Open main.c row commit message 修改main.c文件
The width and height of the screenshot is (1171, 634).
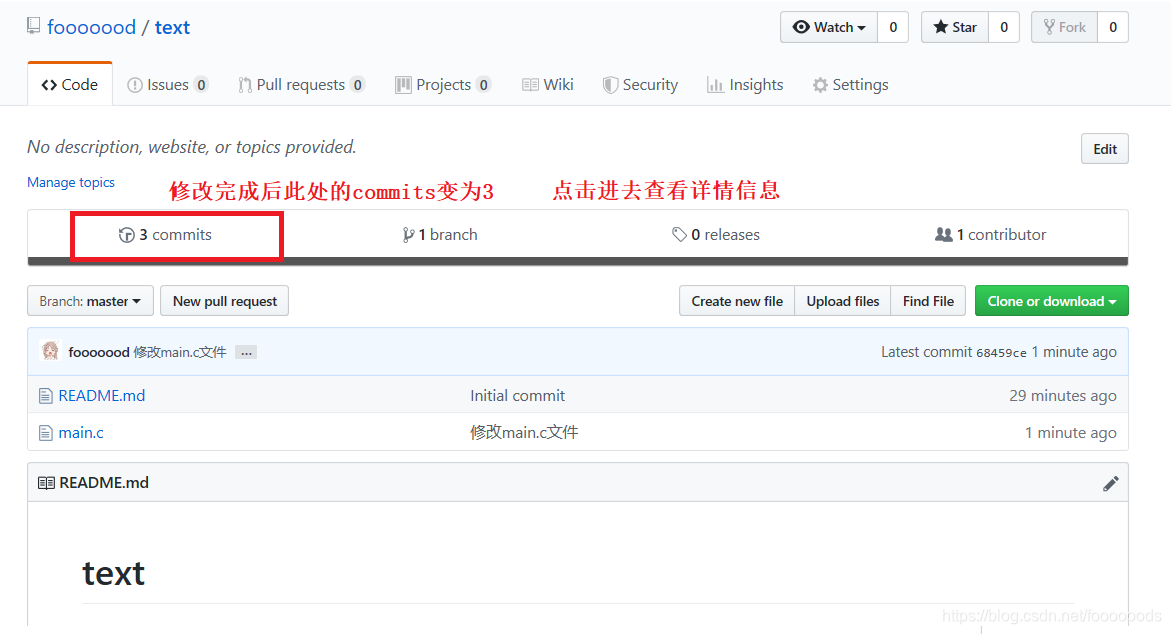coord(524,432)
